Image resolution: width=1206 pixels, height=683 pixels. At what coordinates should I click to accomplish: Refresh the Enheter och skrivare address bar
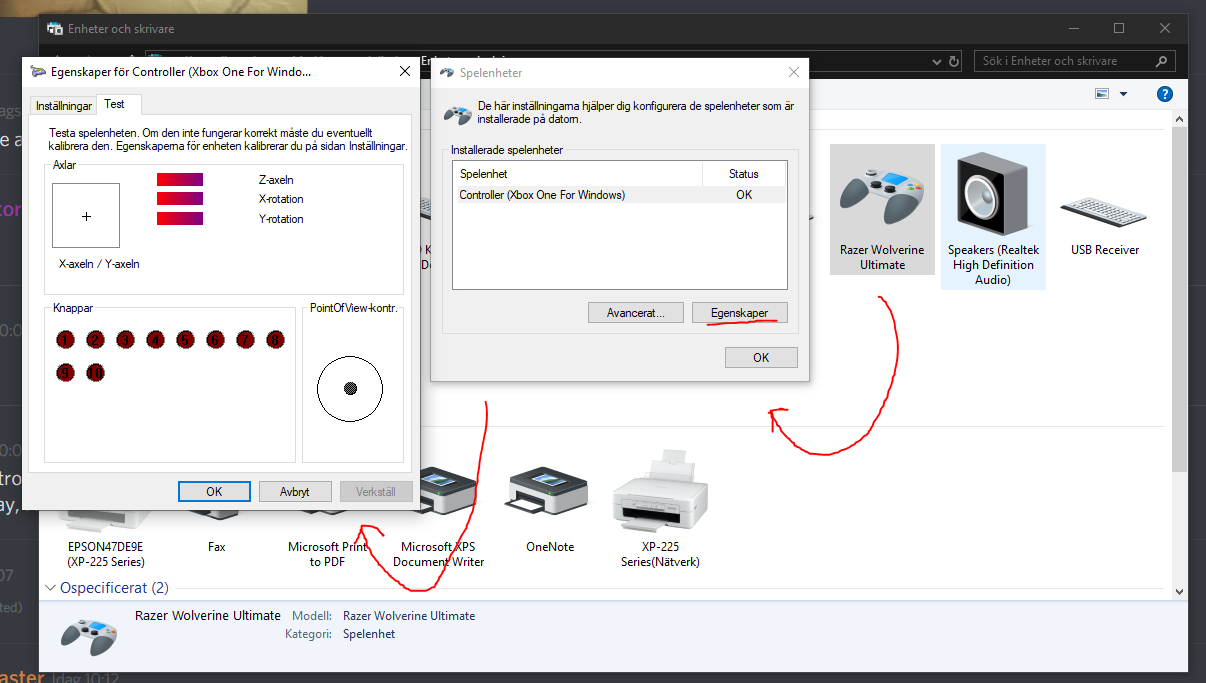click(x=953, y=61)
